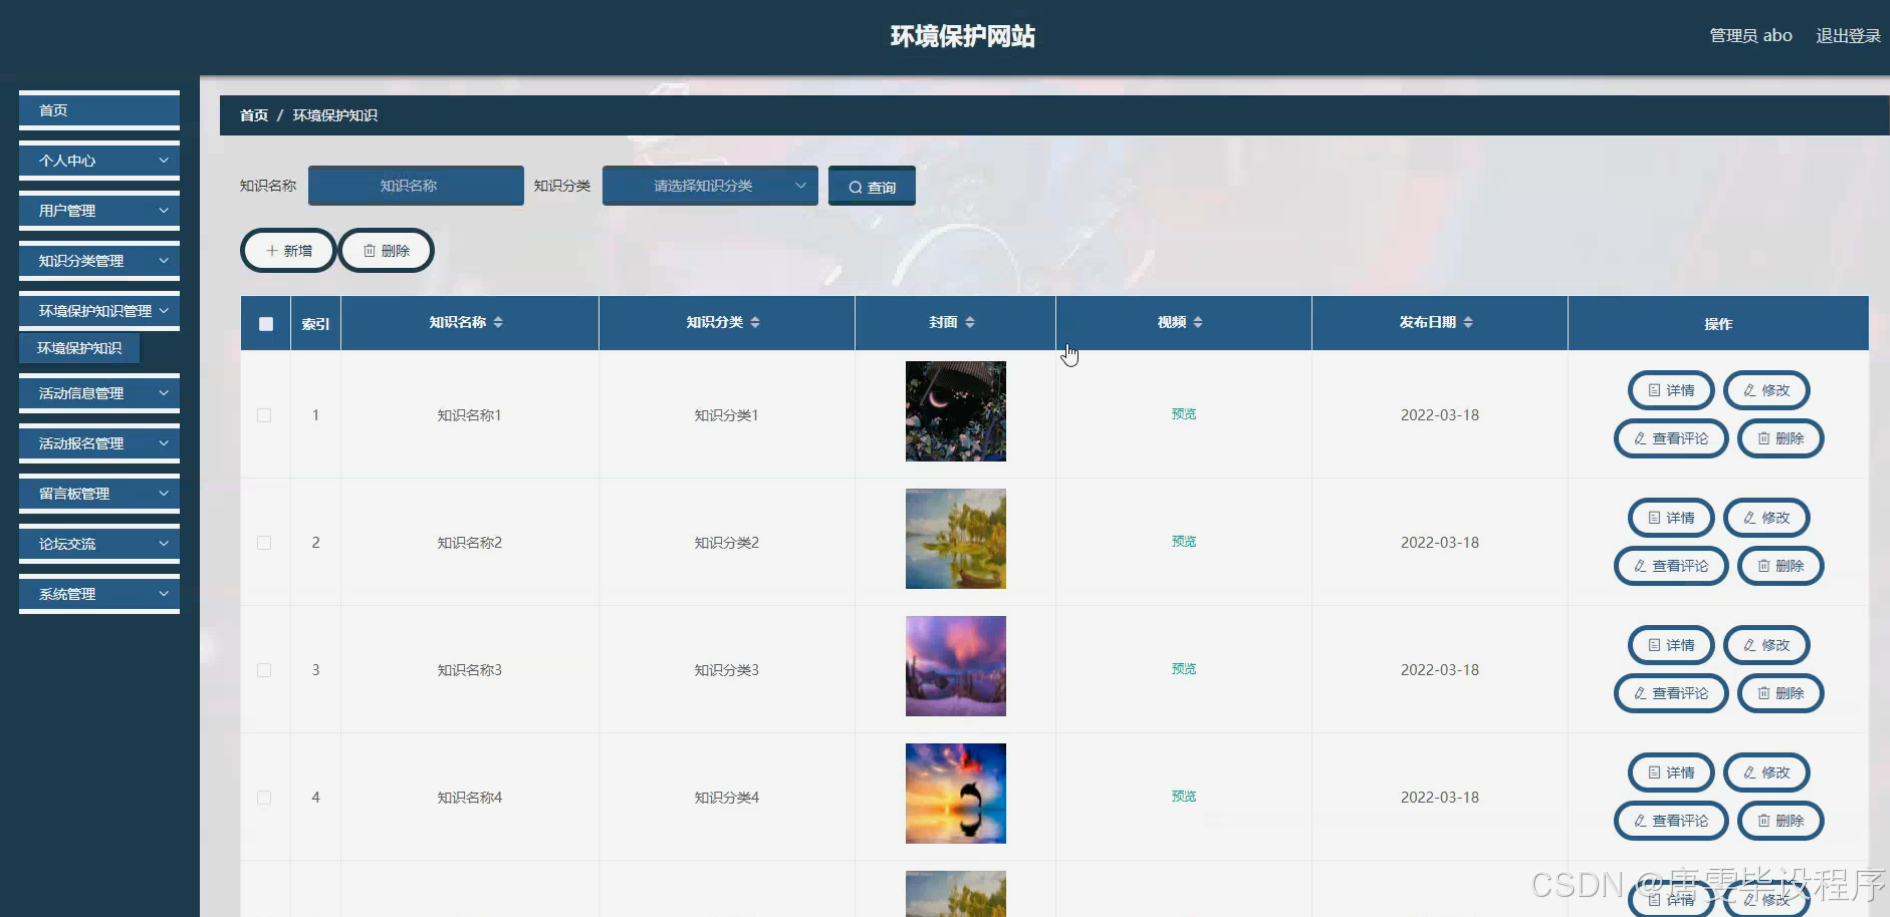Viewport: 1890px width, 917px height.
Task: Click 删除 for the 知识名称2 row
Action: pos(1781,565)
